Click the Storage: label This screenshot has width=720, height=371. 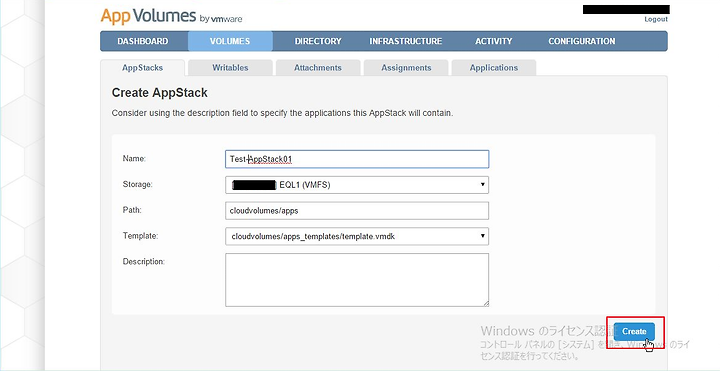click(137, 184)
